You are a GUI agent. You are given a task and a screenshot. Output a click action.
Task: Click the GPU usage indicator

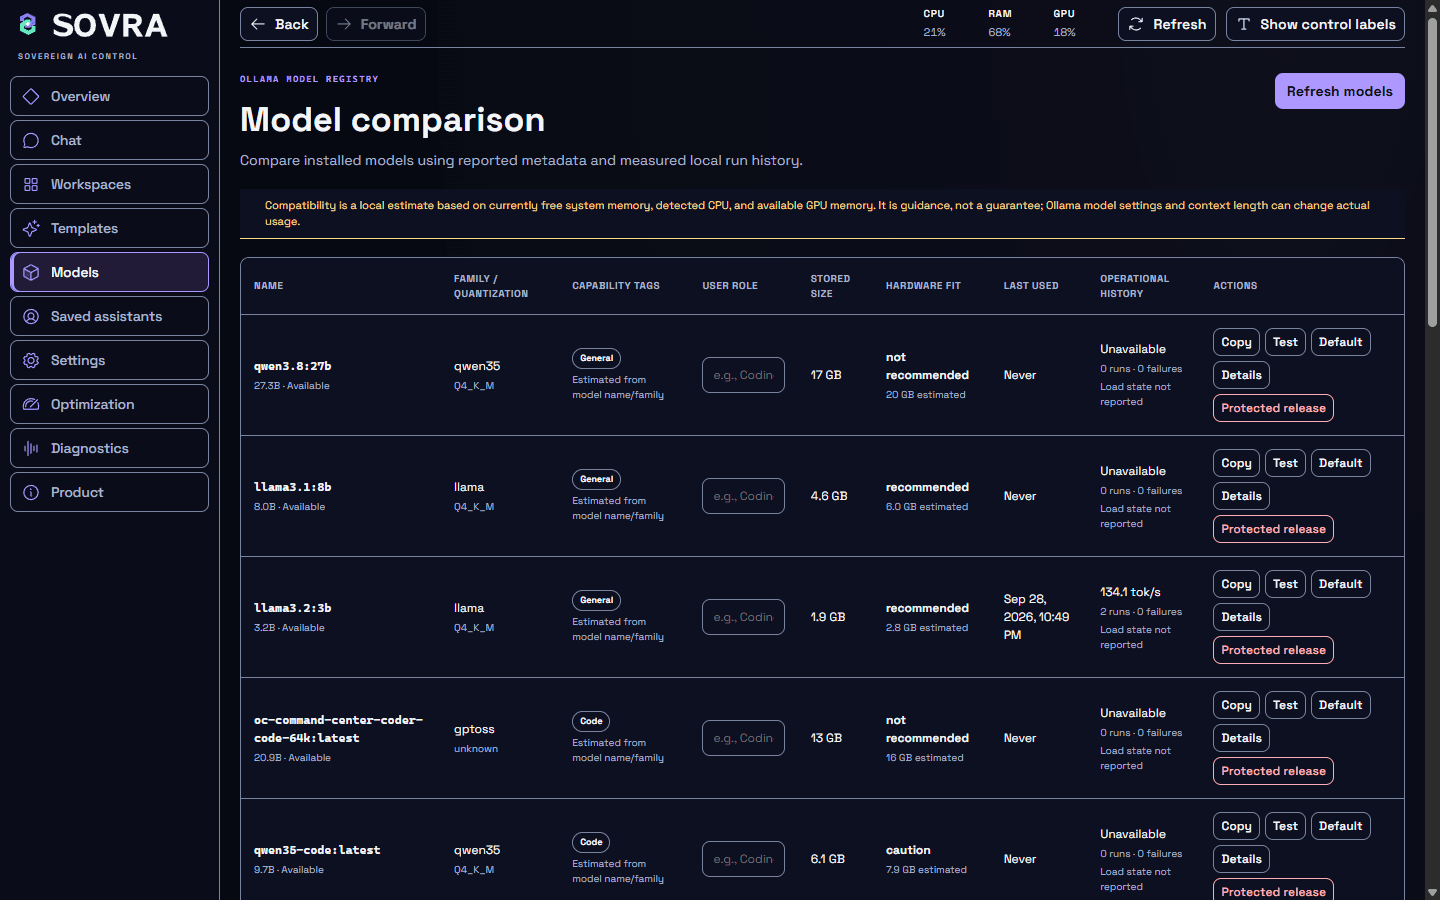(1064, 23)
